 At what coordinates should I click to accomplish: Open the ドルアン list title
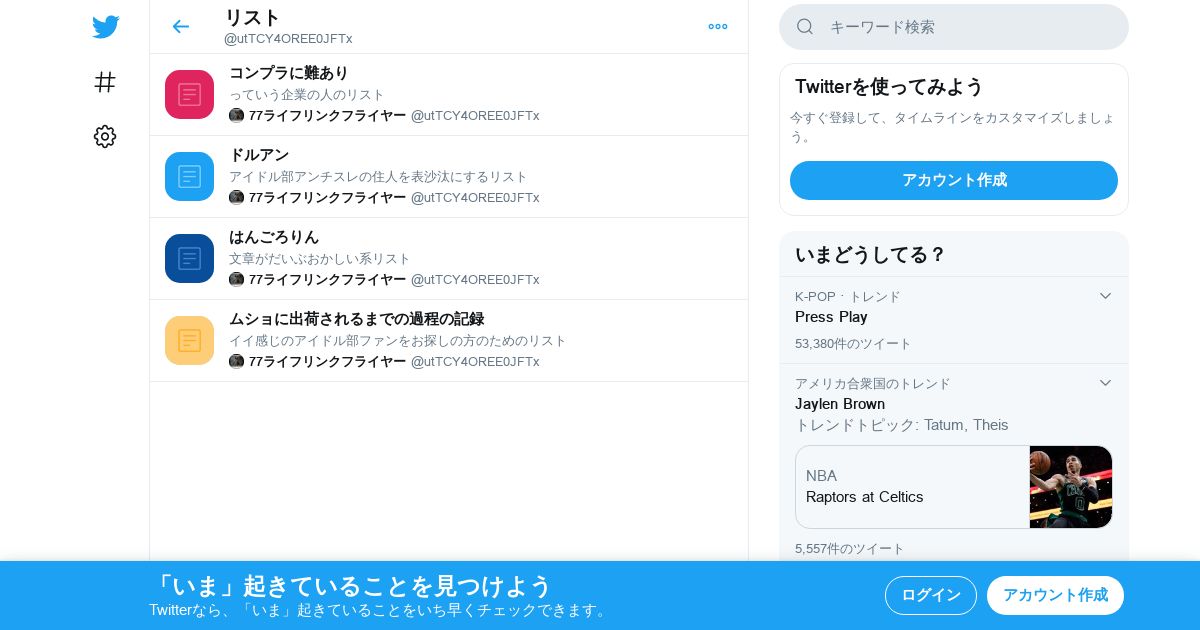259,155
